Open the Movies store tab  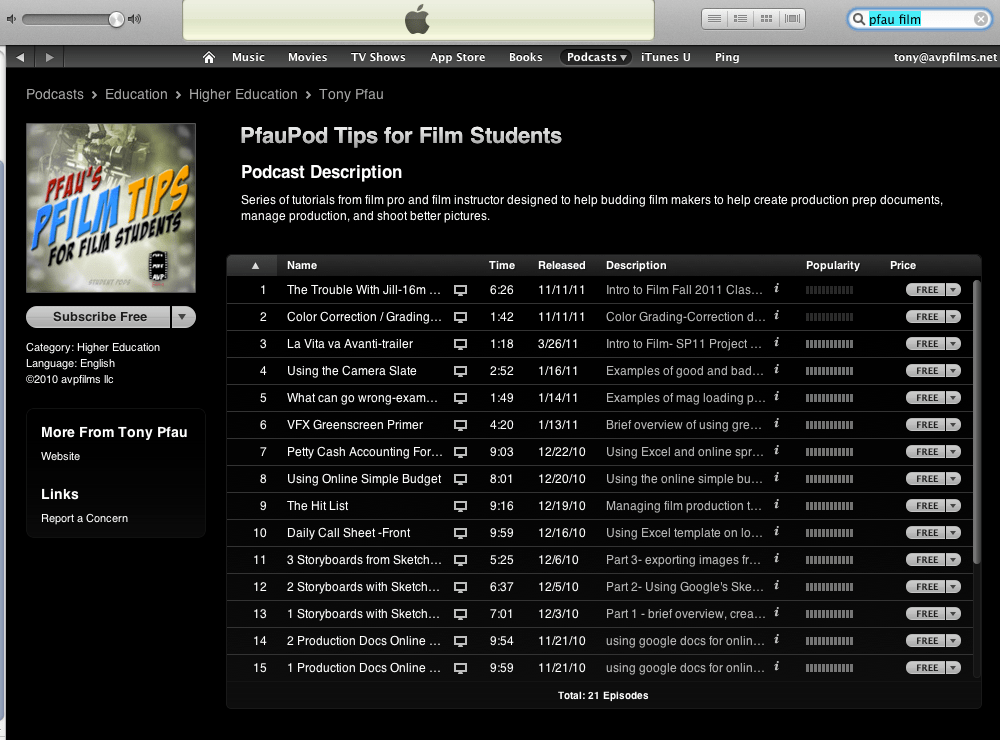pos(307,57)
